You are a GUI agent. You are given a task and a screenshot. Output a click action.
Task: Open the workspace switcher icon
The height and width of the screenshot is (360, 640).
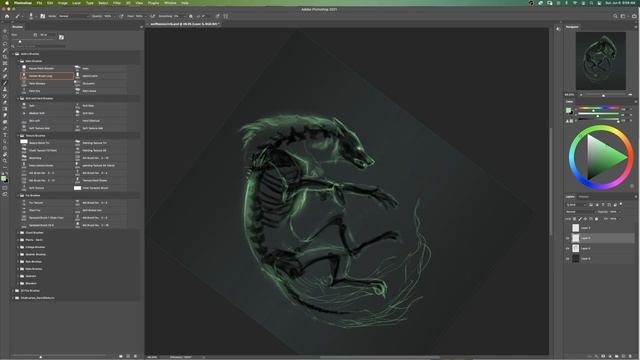pos(623,16)
